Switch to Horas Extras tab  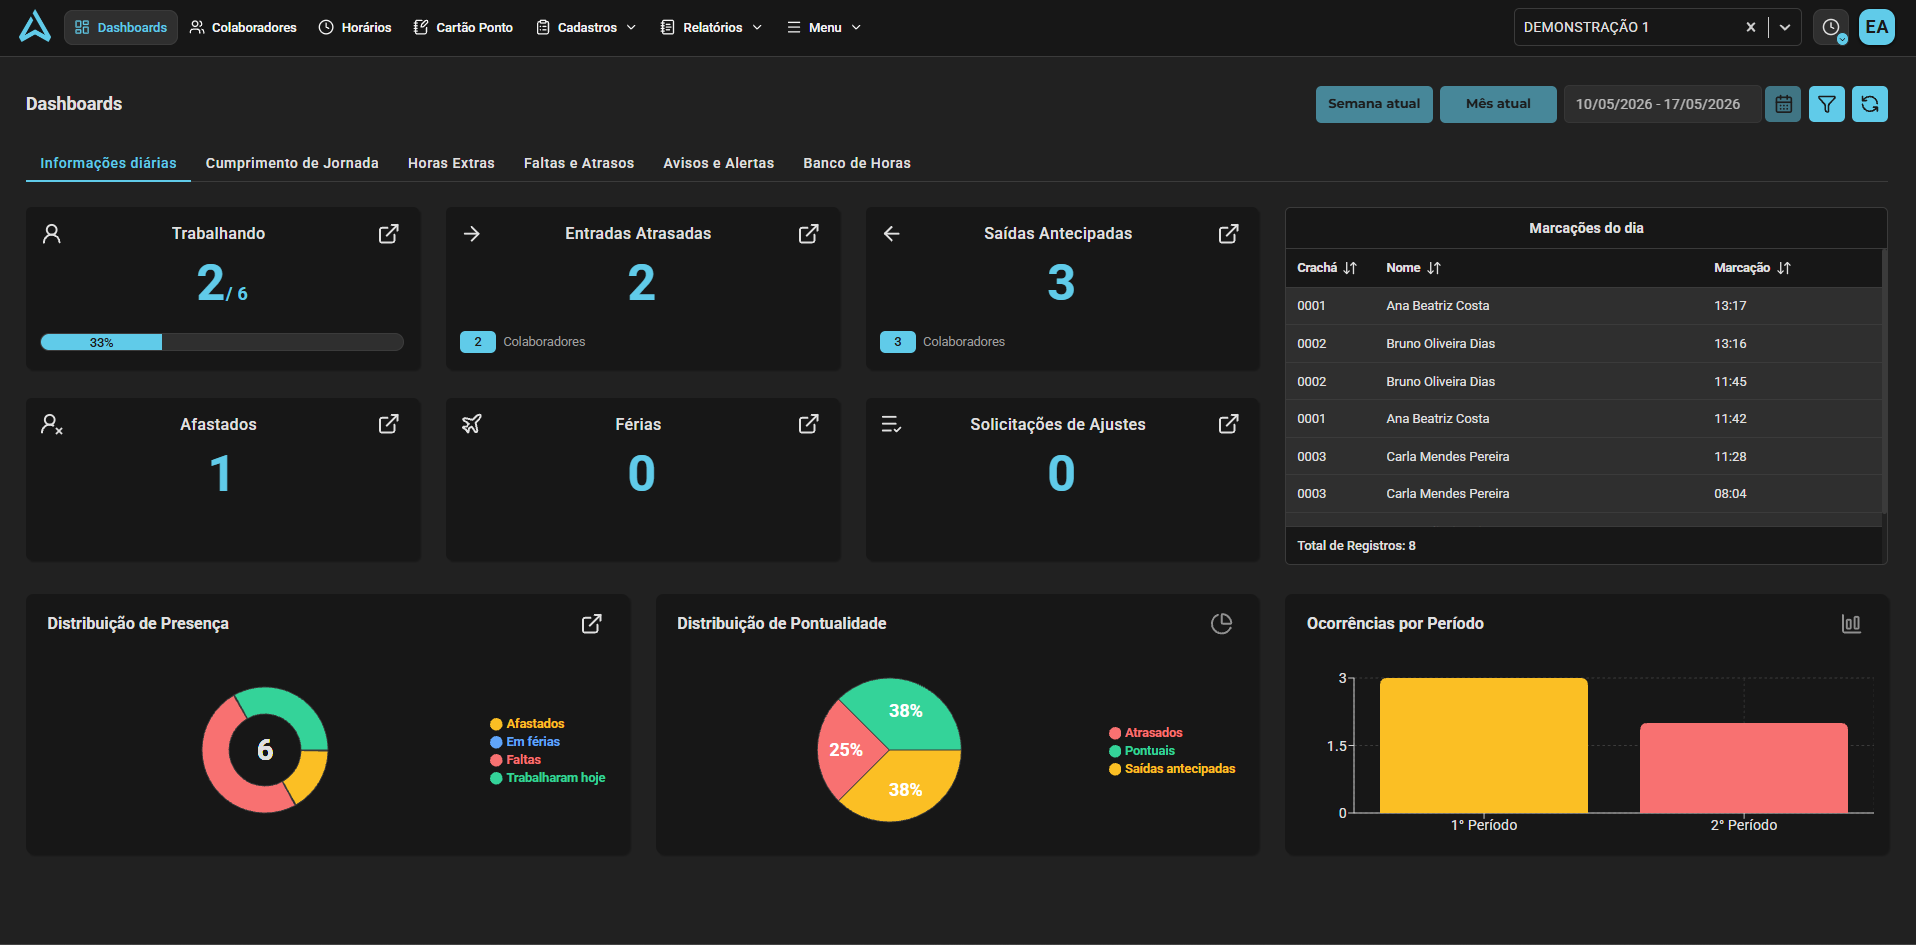pyautogui.click(x=451, y=163)
